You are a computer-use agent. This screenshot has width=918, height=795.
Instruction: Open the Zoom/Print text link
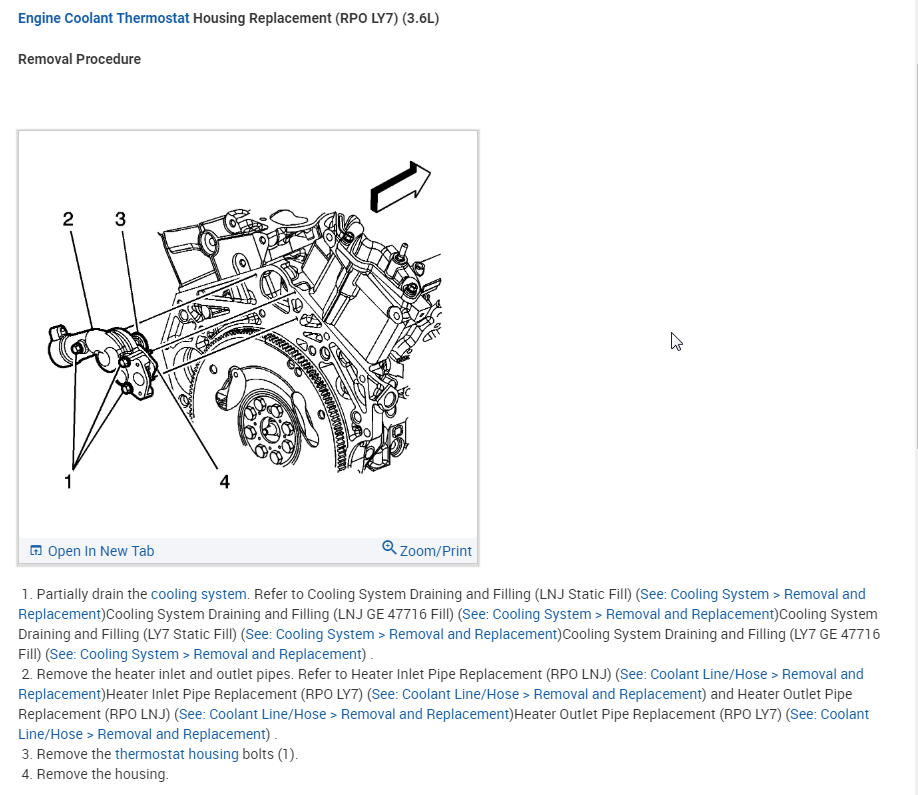(x=436, y=551)
